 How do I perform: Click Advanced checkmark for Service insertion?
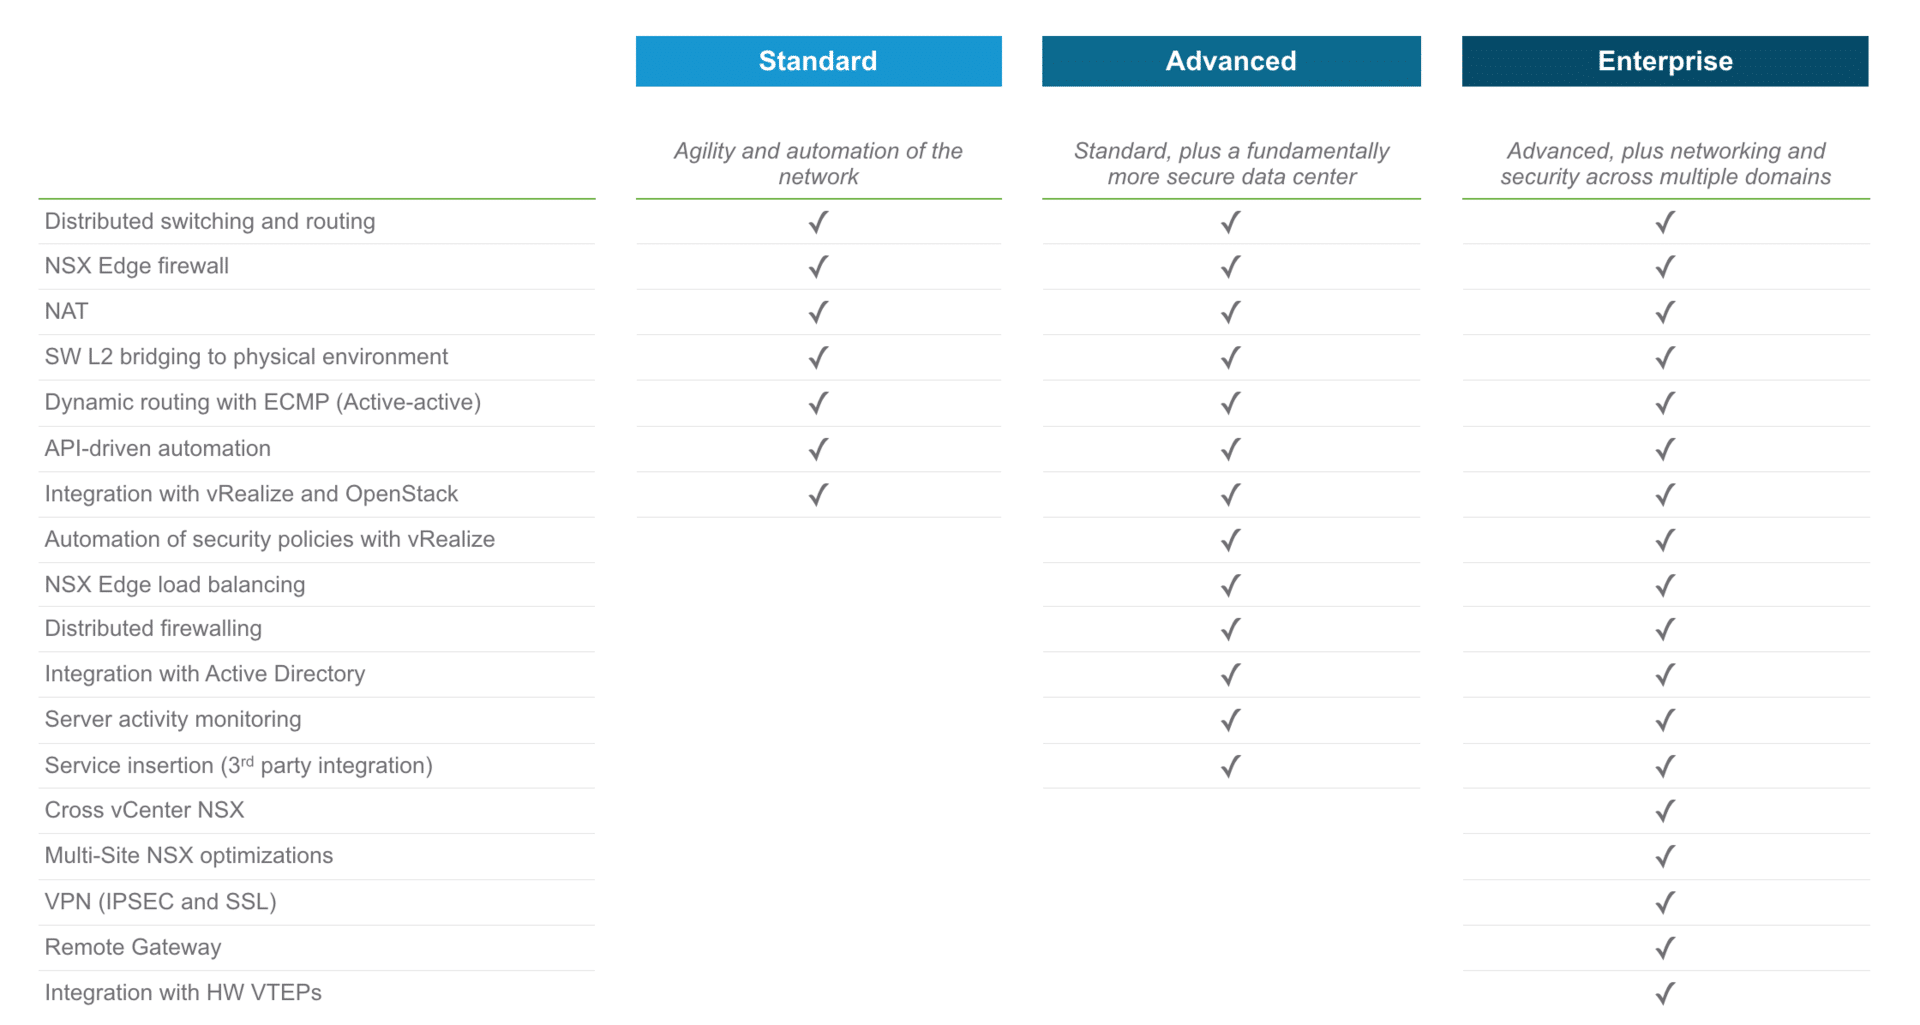click(1230, 766)
